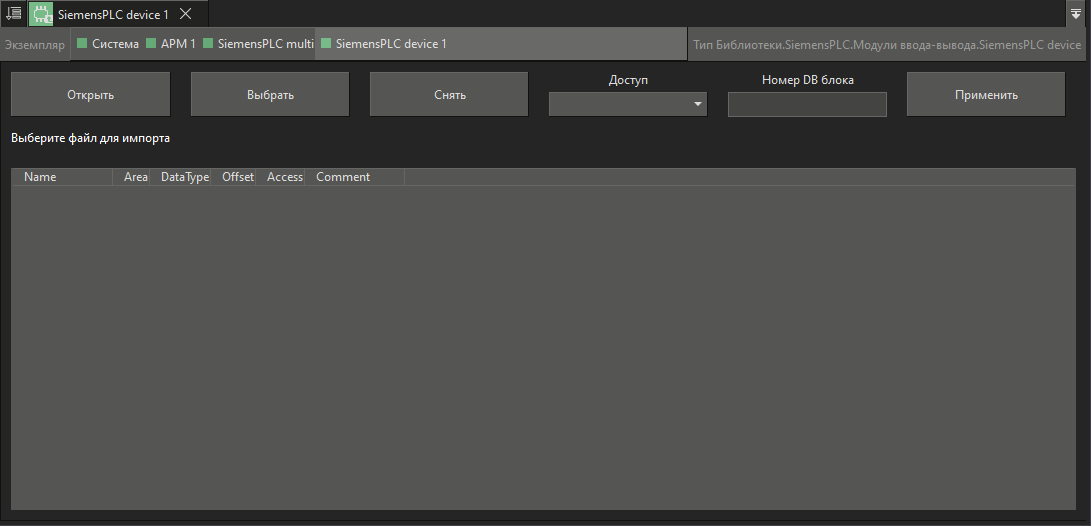
Task: Sort by Name column header
Action: tap(63, 177)
